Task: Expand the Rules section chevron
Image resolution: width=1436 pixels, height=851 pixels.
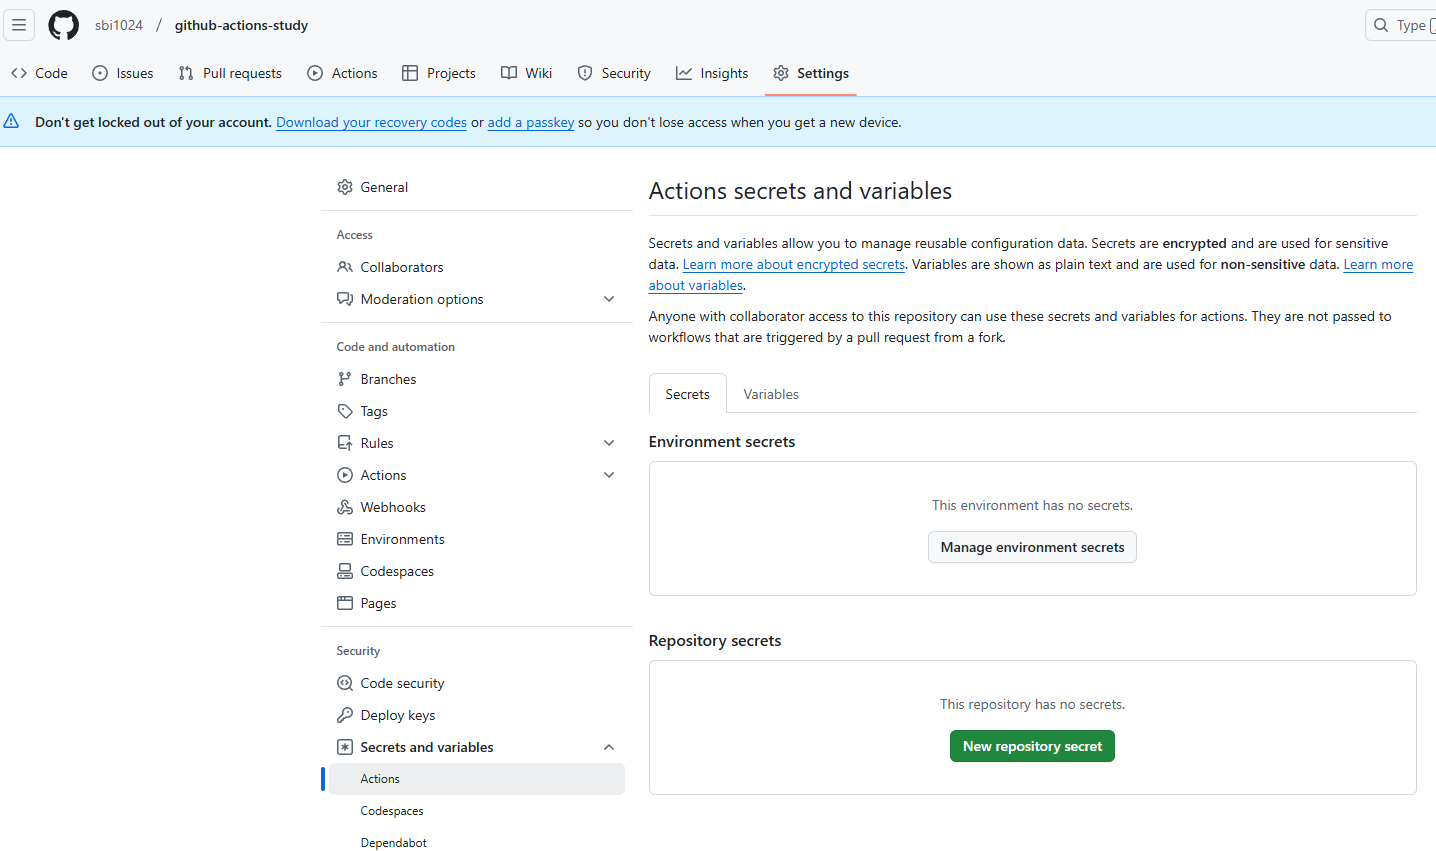Action: pos(609,443)
